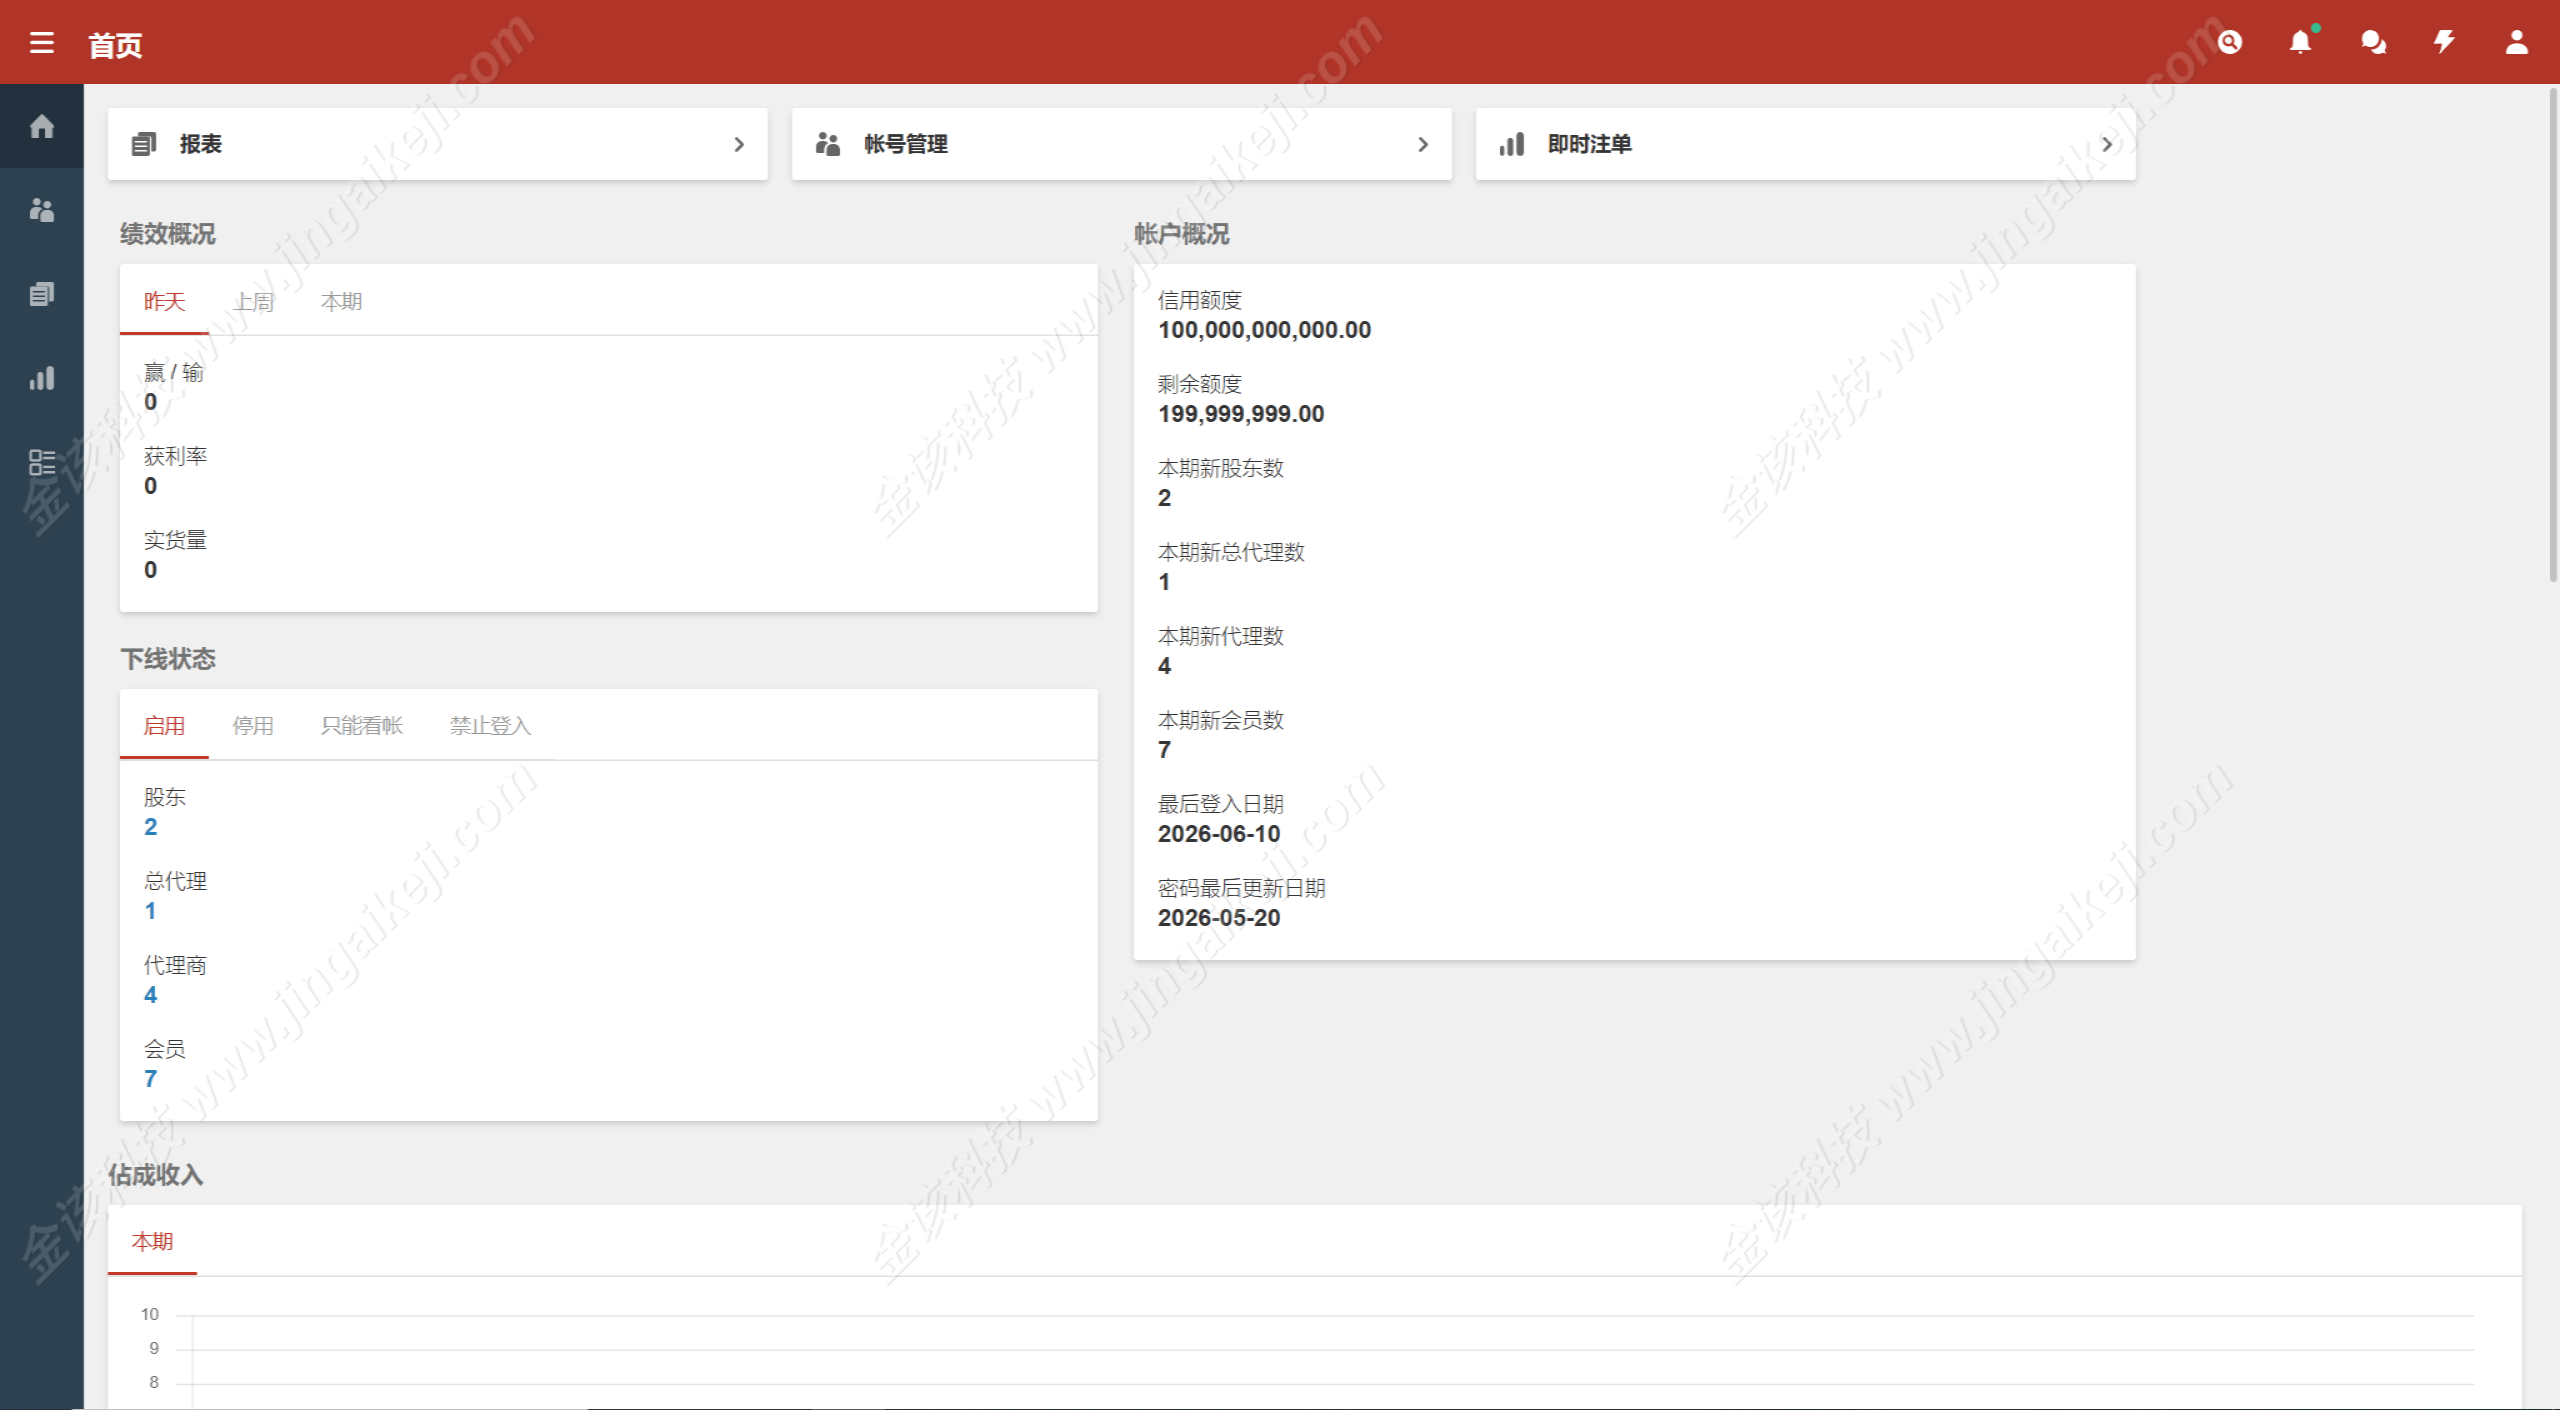Click the 获利率 label

175,456
